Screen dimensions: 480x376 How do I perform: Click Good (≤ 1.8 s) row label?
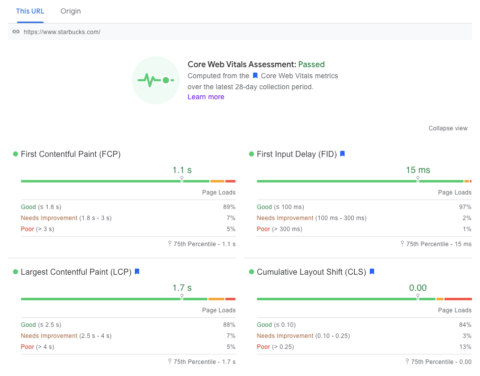pos(41,207)
